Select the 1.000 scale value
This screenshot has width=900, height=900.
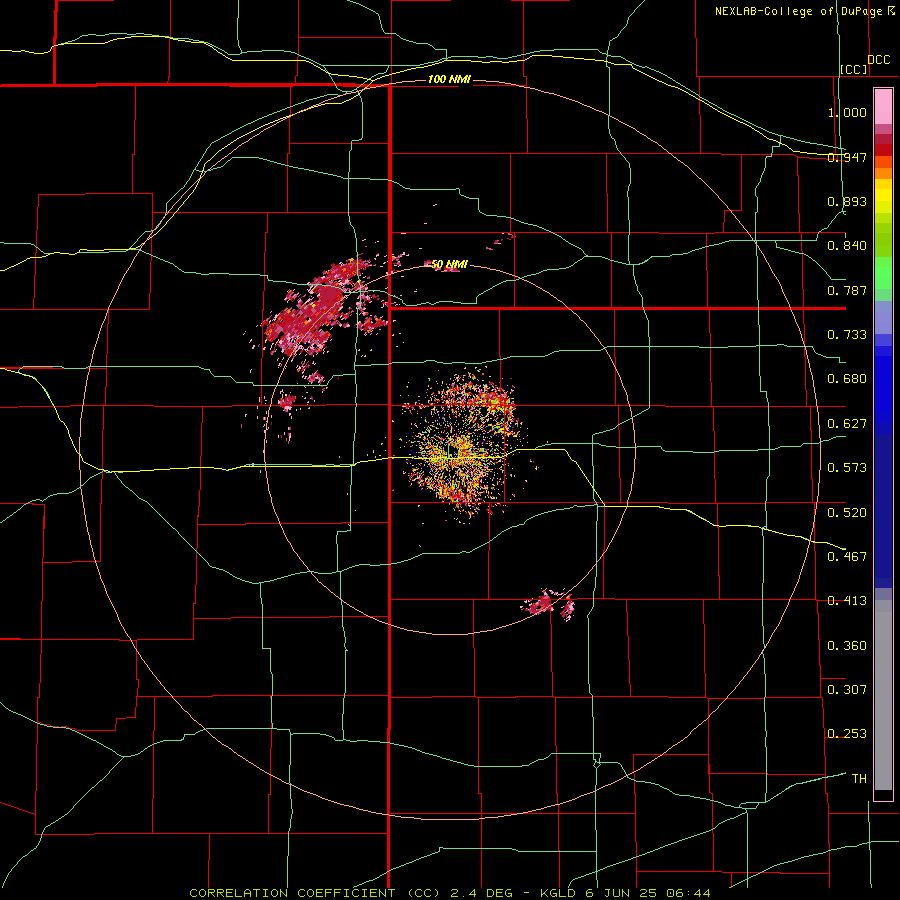coord(847,112)
